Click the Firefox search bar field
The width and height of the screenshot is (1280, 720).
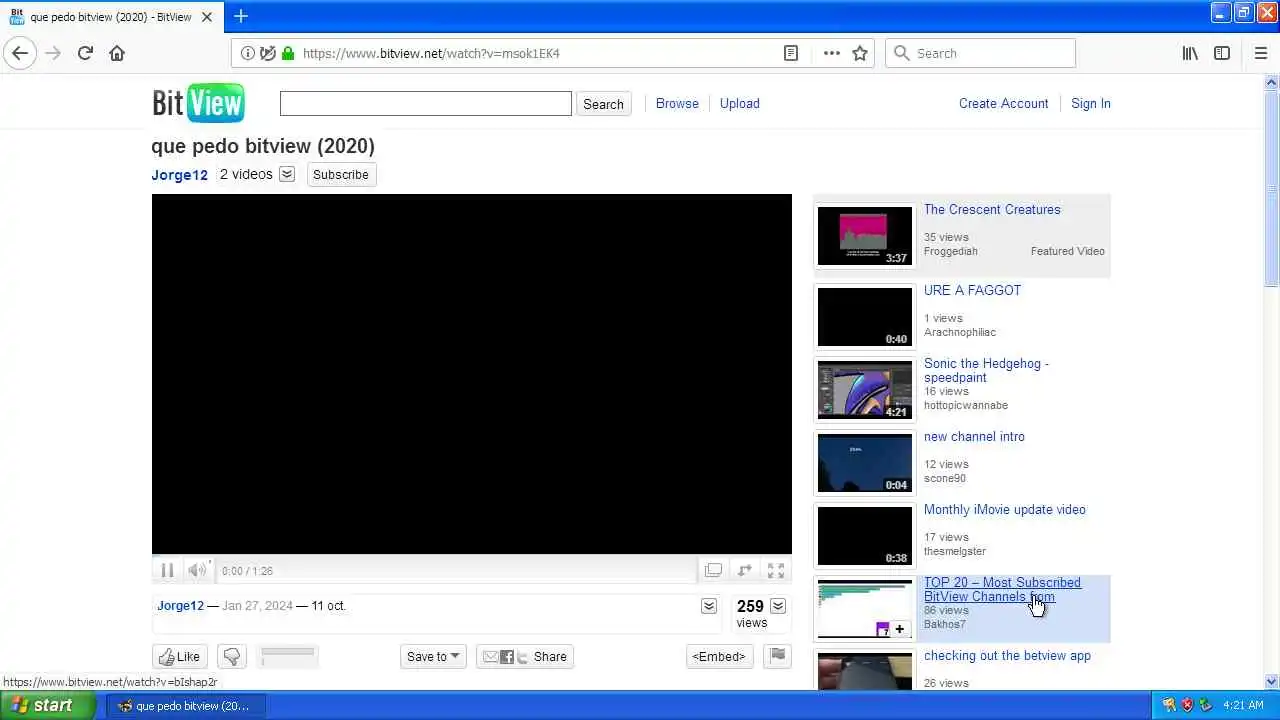pos(980,53)
